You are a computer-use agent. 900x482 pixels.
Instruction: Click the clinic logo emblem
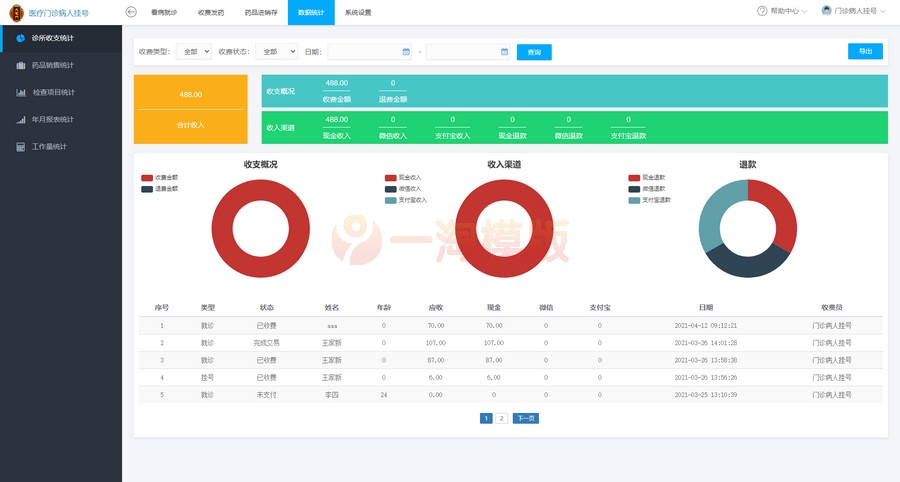click(x=17, y=12)
